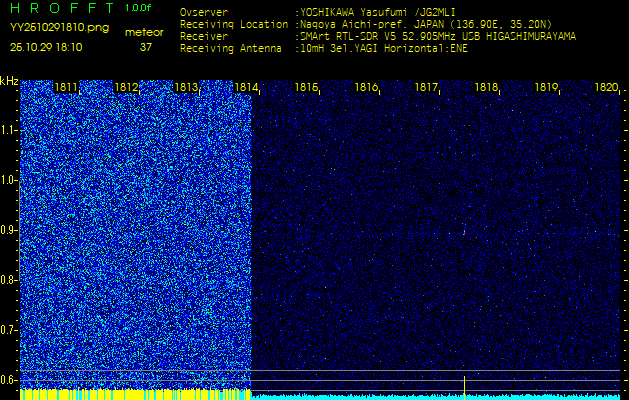The width and height of the screenshot is (629, 400).
Task: Click the 1820 time marker
Action: (606, 87)
